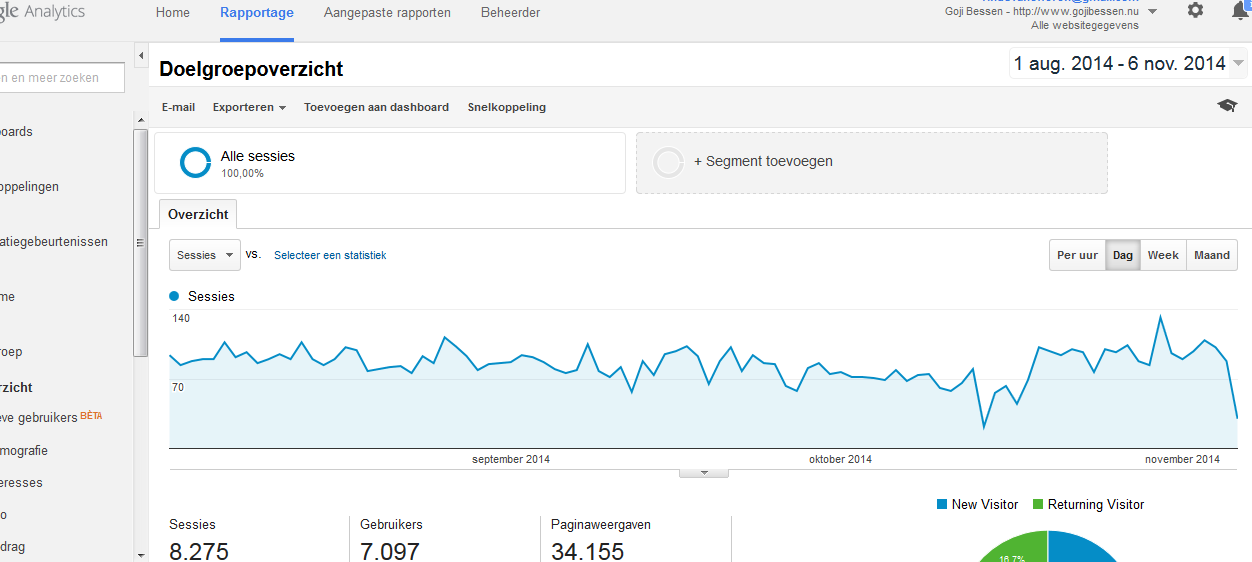Click the Paginaweergaven 34.155 value

pyautogui.click(x=588, y=551)
